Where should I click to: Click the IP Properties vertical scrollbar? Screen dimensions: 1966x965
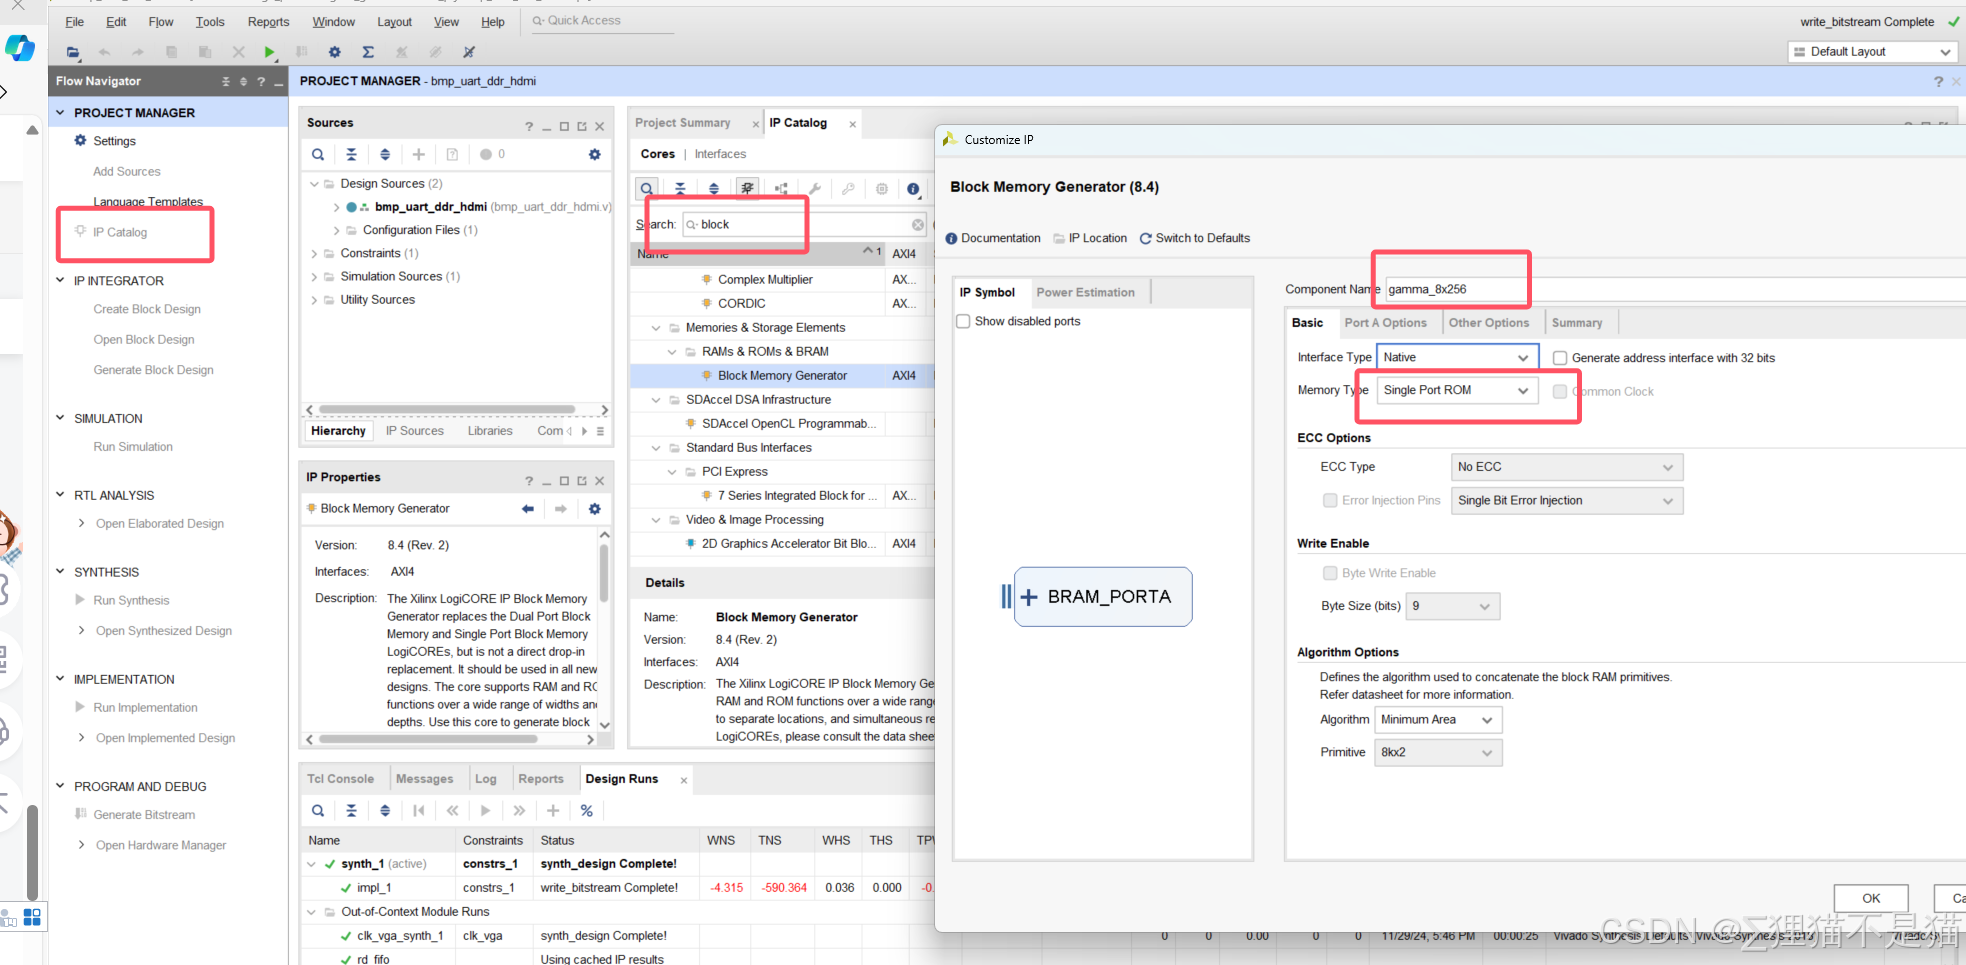pos(604,575)
